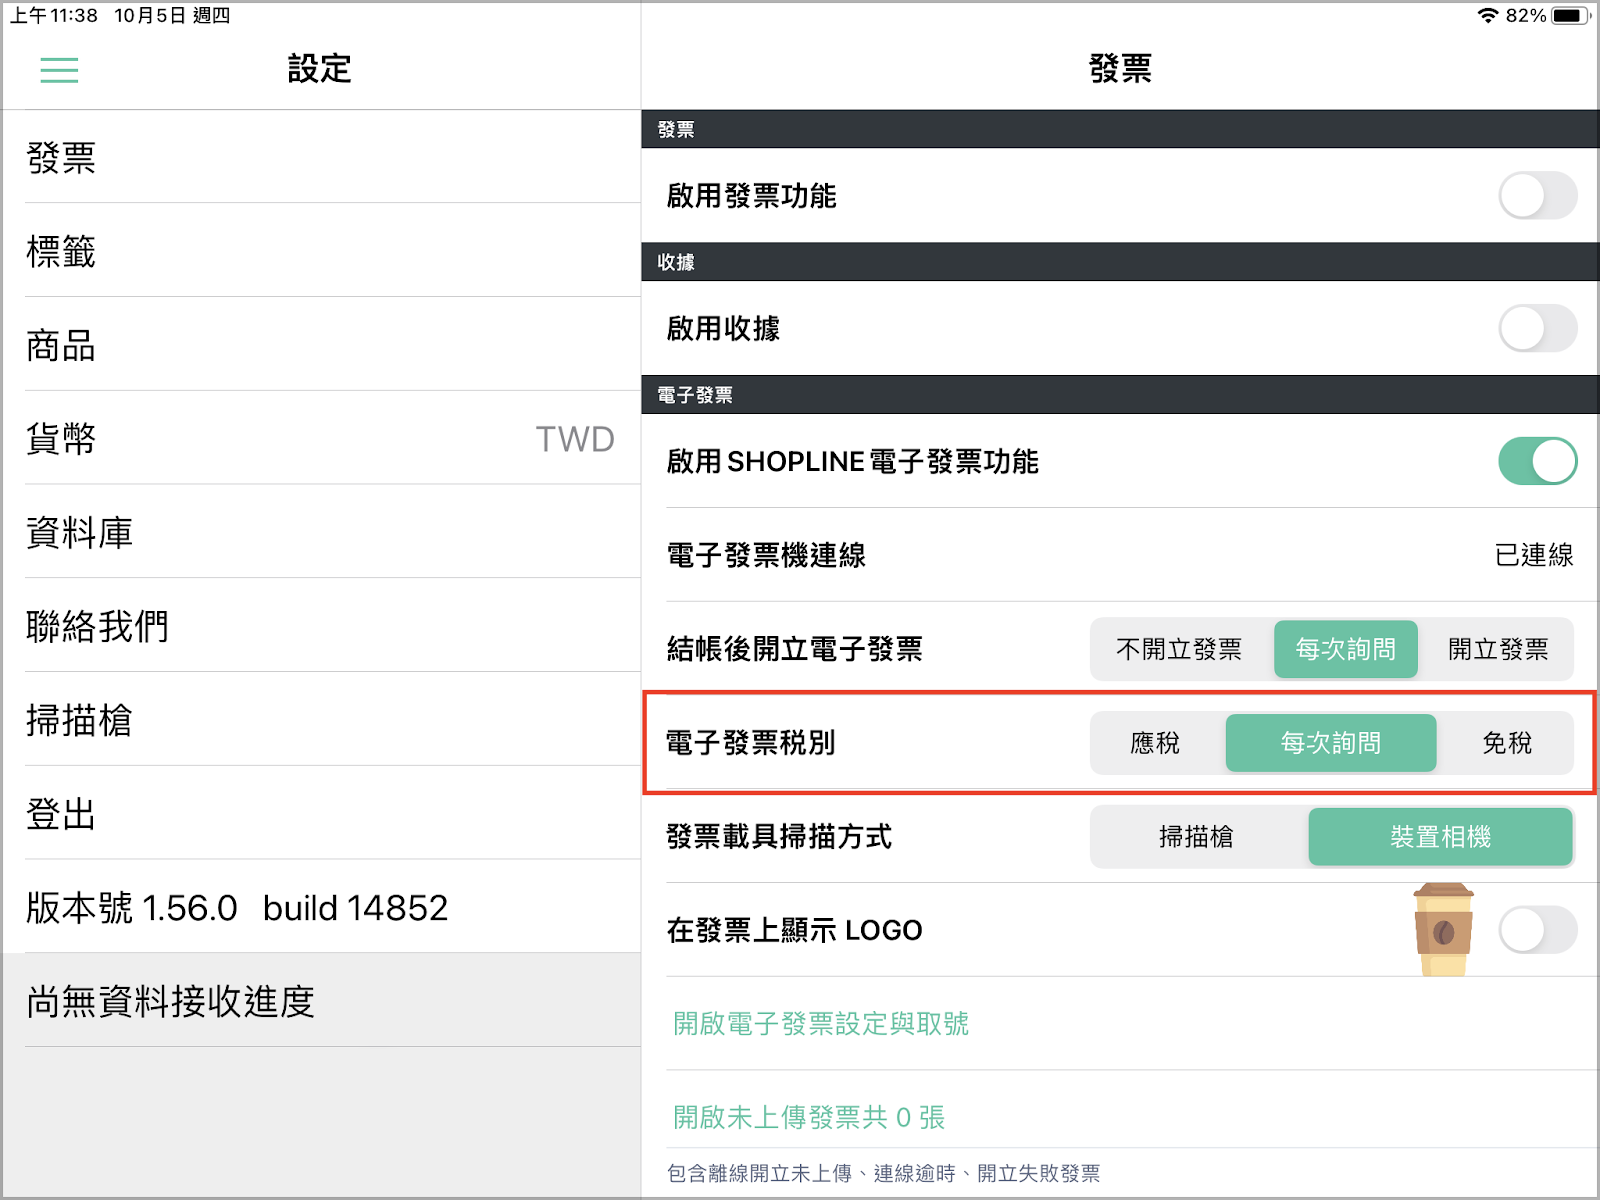The image size is (1600, 1200).
Task: Select 開立發票 option
Action: click(1497, 649)
